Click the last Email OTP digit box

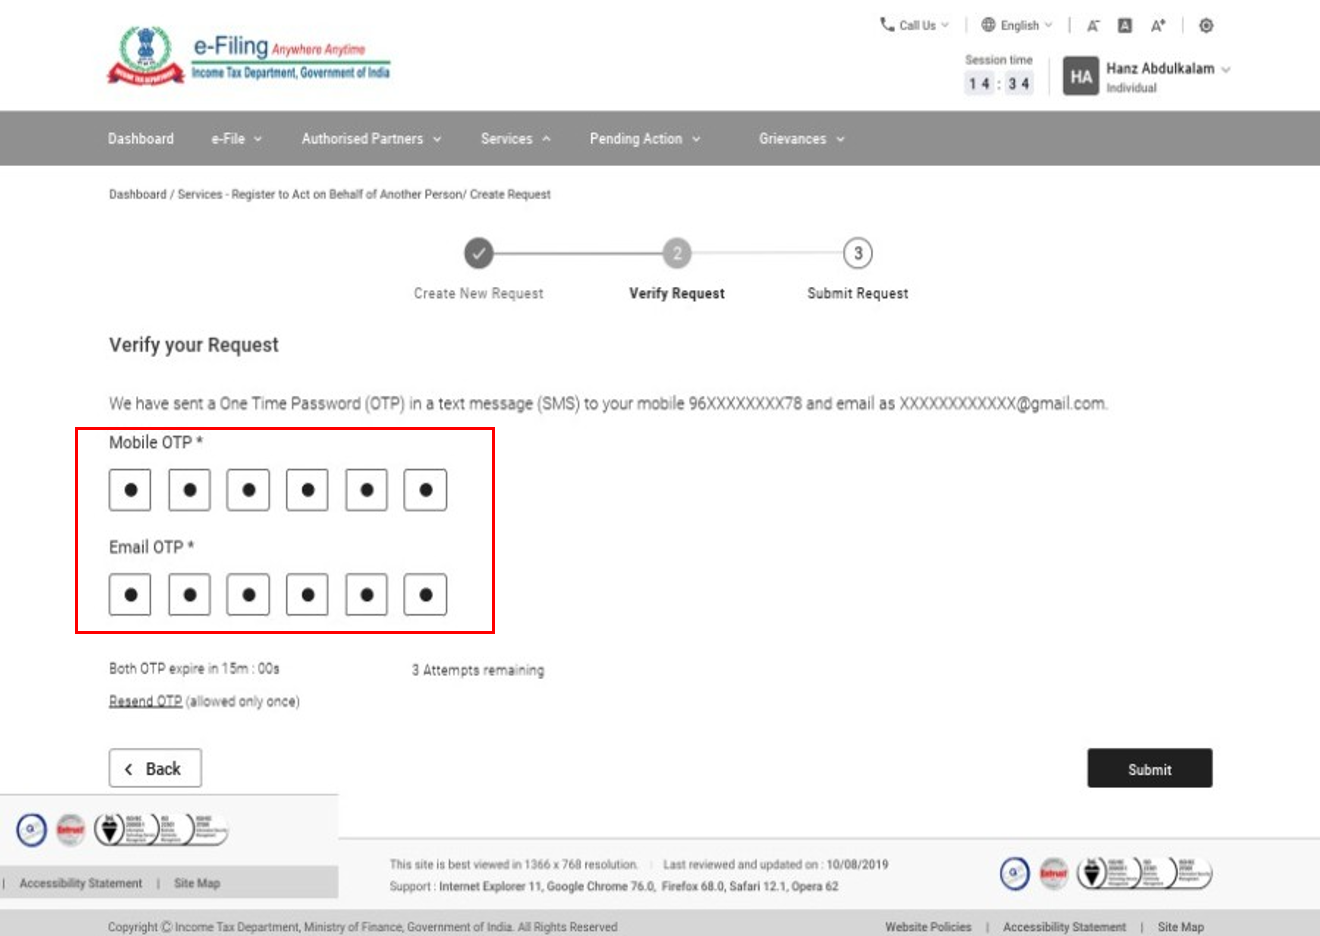[425, 595]
